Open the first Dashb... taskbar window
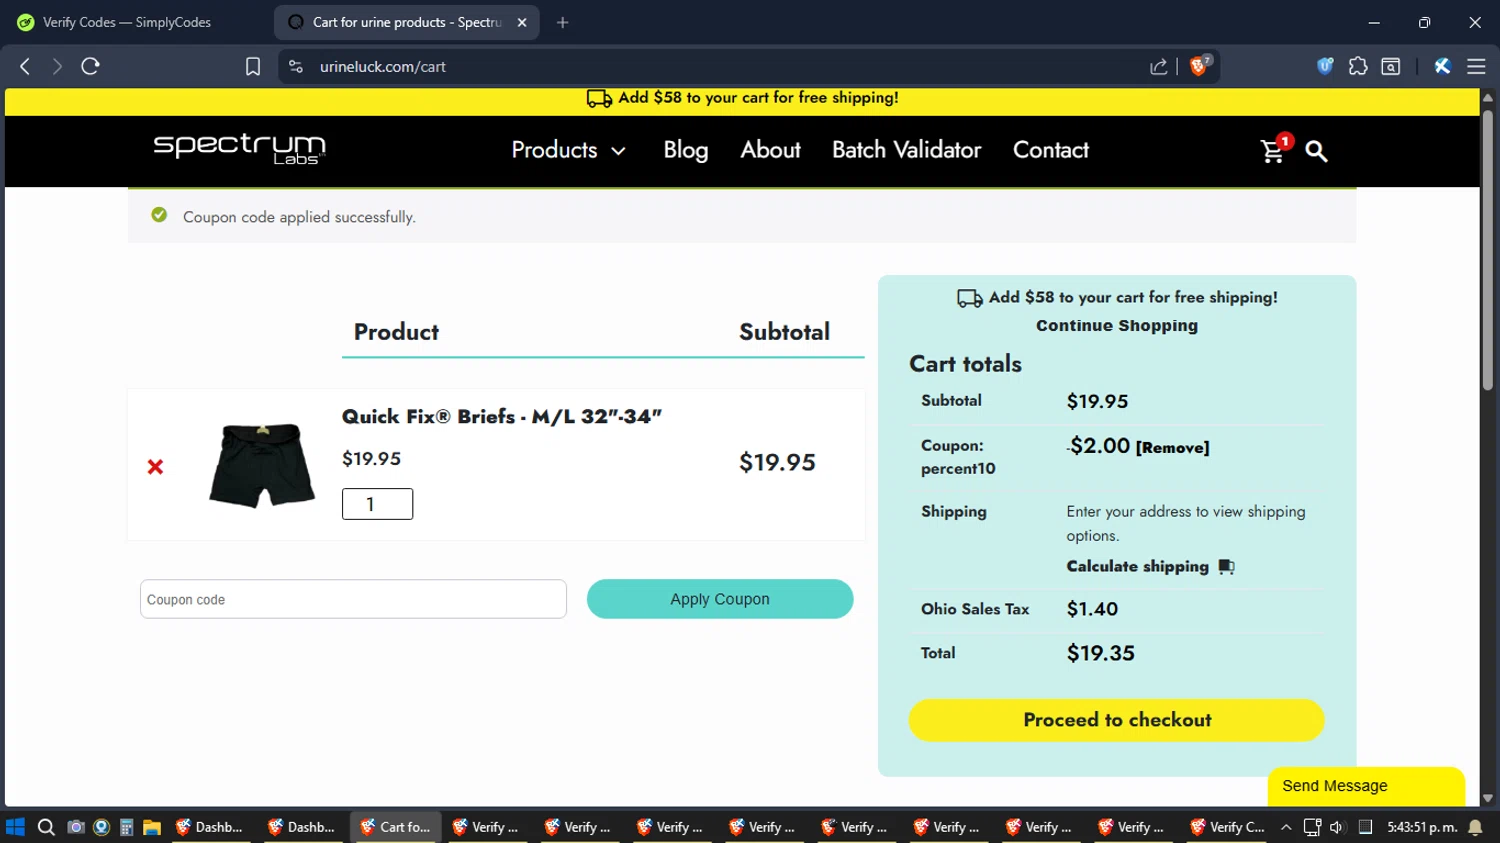The height and width of the screenshot is (843, 1500). tap(211, 827)
